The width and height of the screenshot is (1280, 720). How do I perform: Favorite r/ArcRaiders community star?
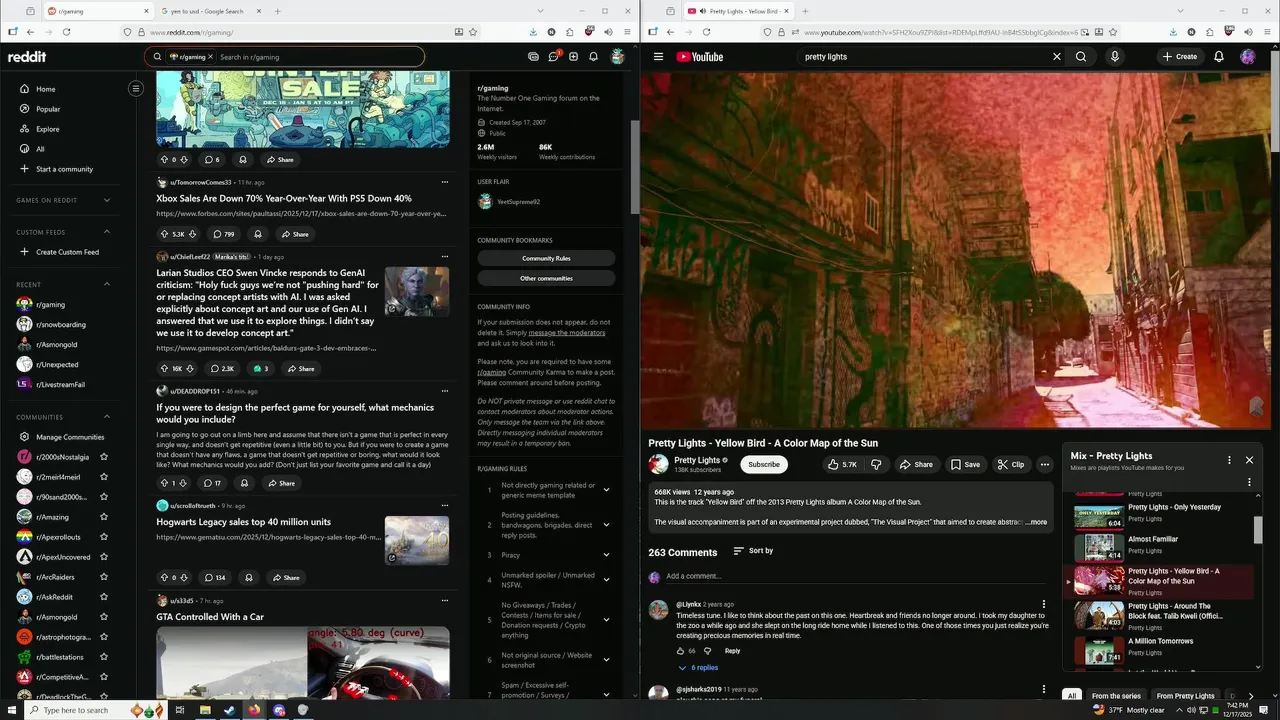(104, 577)
